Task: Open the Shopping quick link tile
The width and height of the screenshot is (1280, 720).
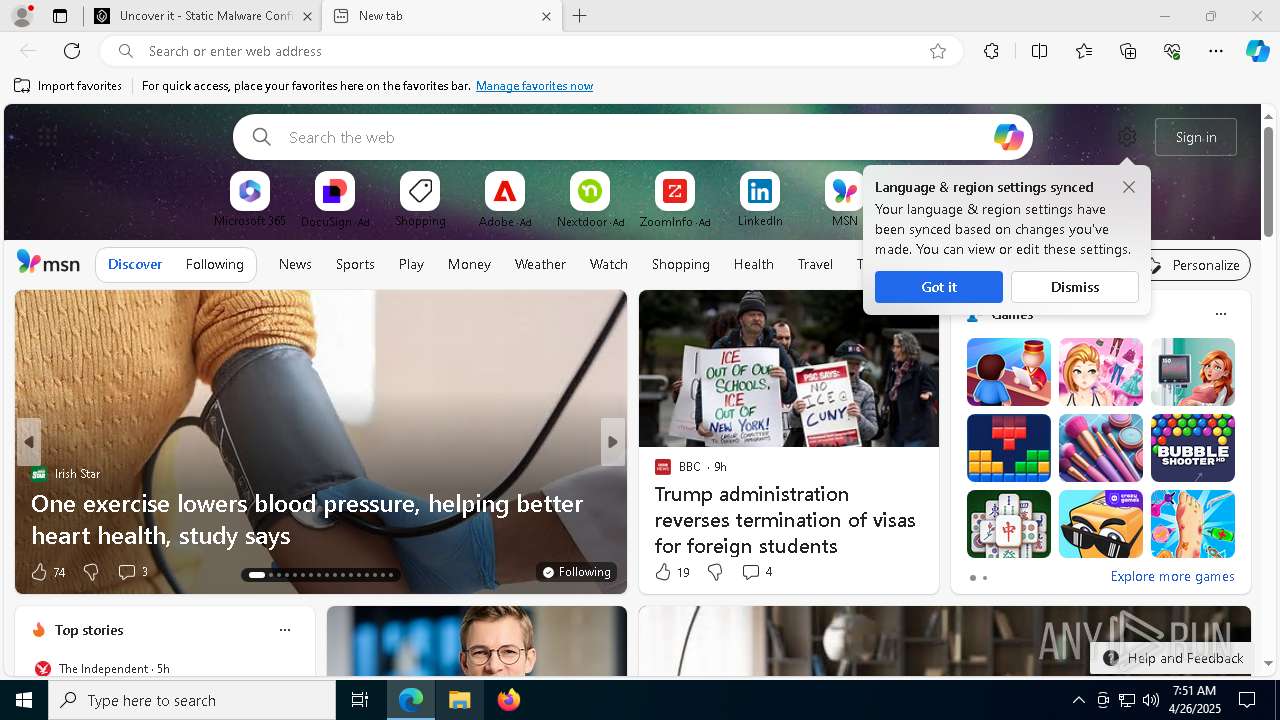Action: pyautogui.click(x=420, y=199)
